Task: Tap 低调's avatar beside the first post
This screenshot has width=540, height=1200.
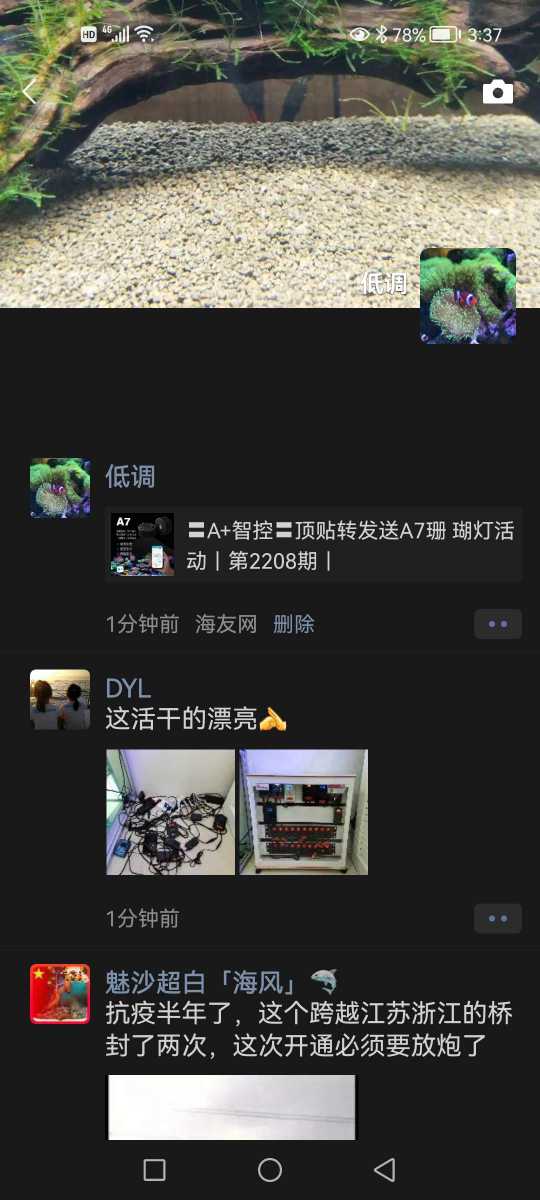Action: click(60, 488)
